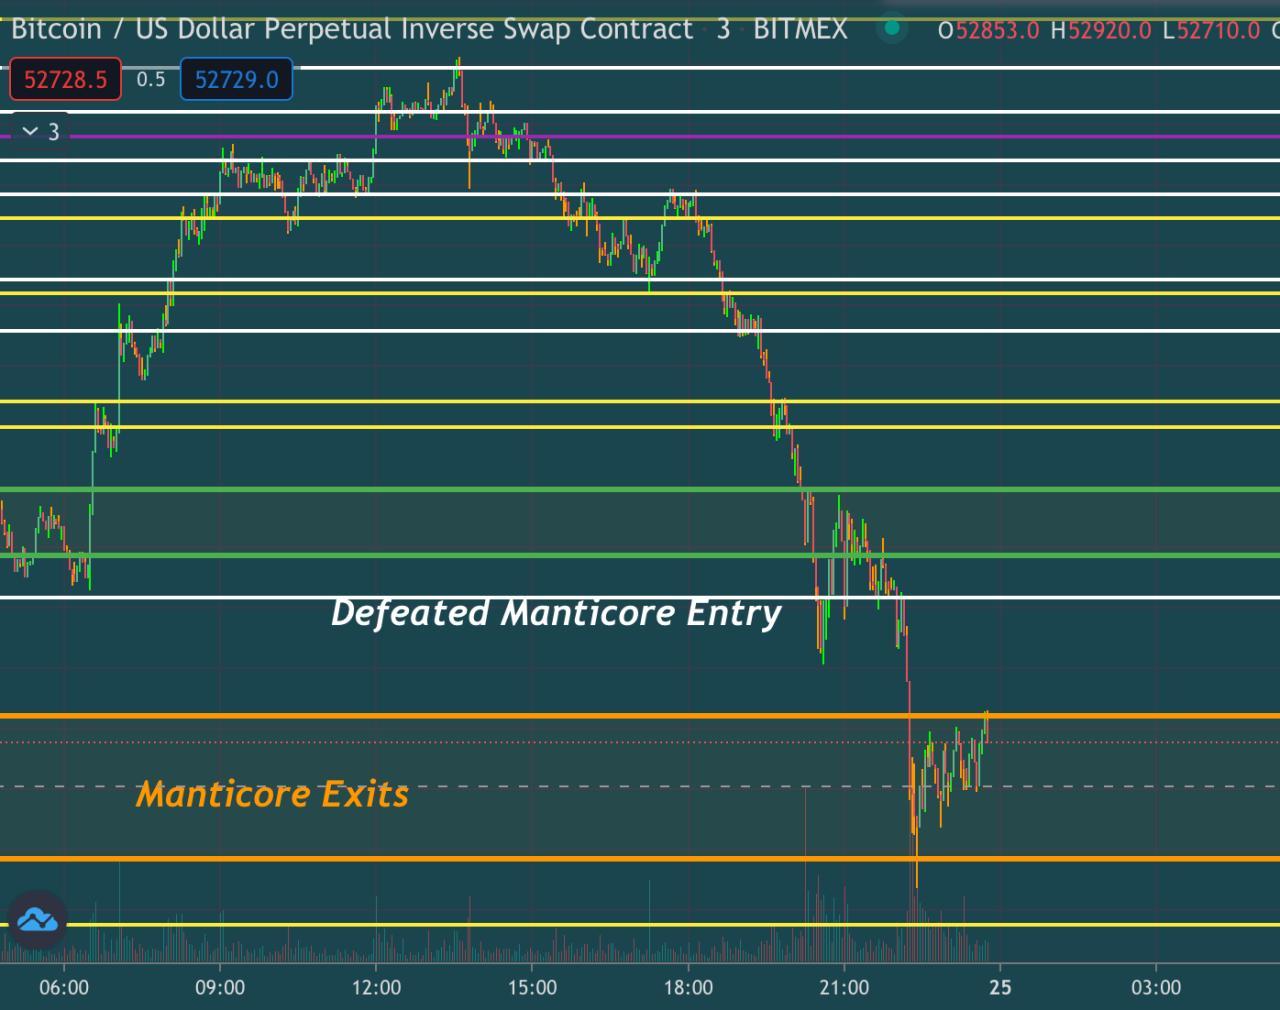Click the BITMEX exchange label

tap(800, 29)
